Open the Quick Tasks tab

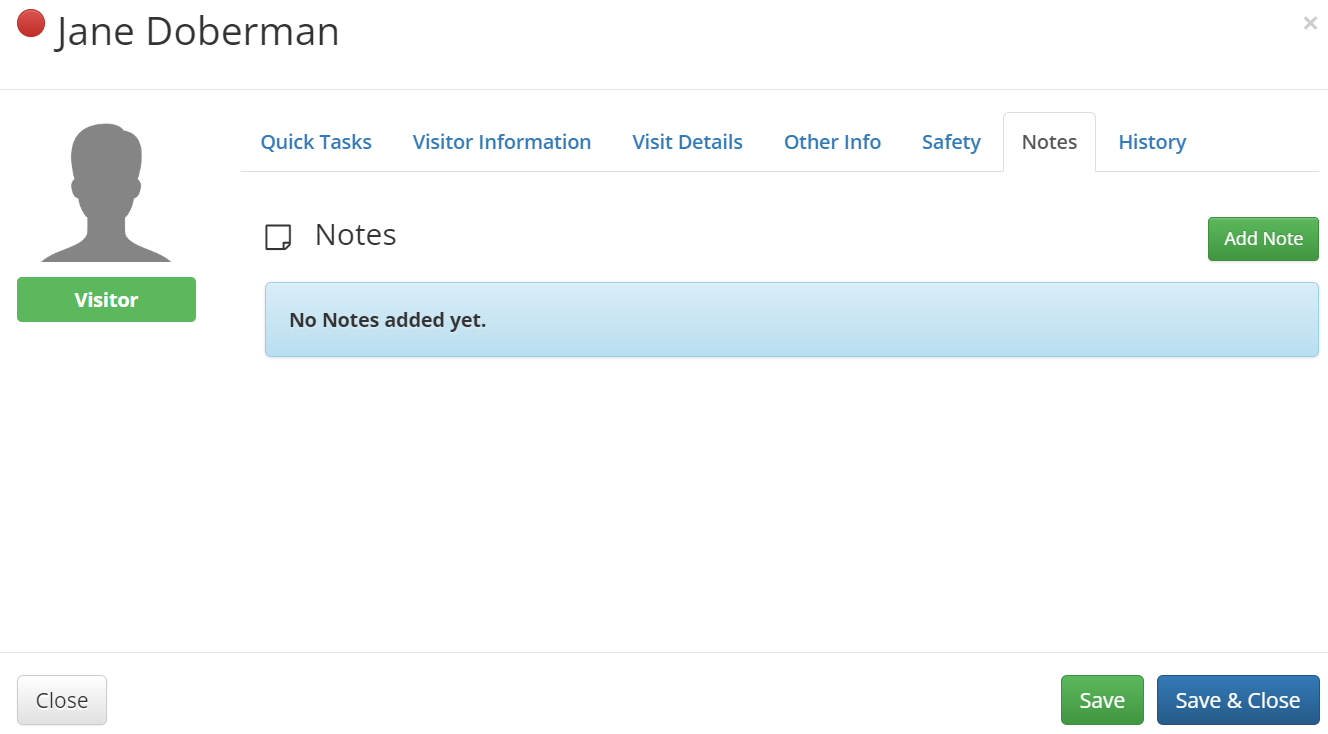(x=316, y=142)
